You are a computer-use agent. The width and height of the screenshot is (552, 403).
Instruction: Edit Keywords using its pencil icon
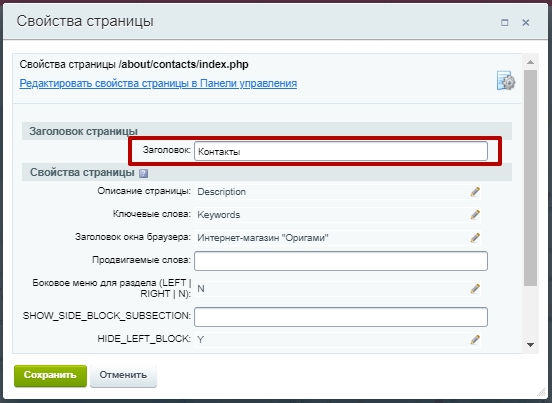tap(475, 215)
